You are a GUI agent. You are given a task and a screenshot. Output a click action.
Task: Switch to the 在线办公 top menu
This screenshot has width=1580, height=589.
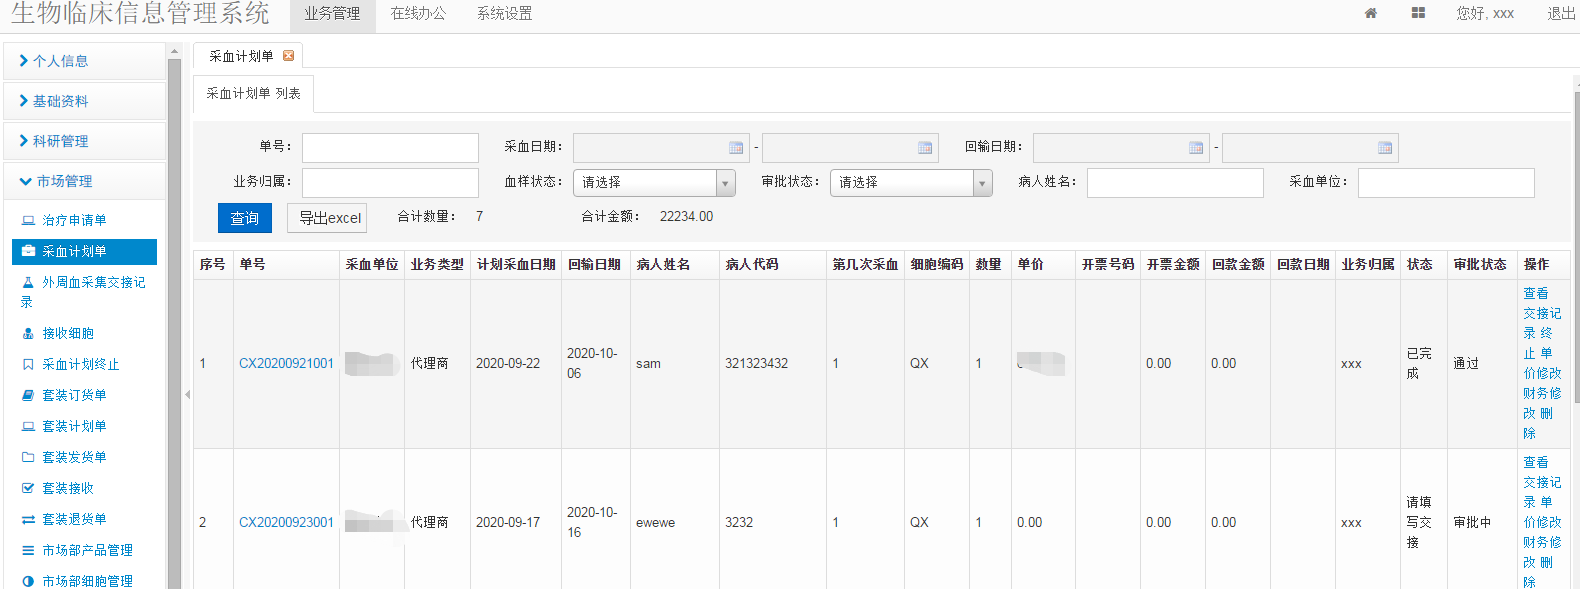418,14
